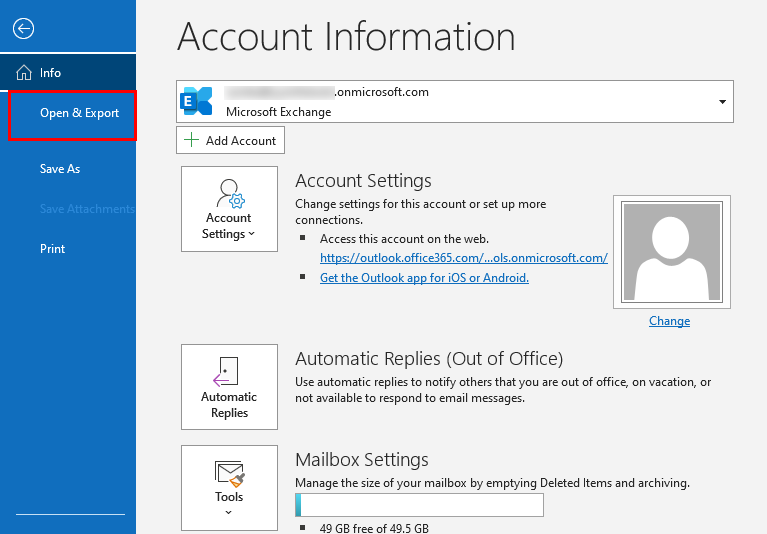Click the mailbox storage usage bar
Image resolution: width=767 pixels, height=534 pixels.
[419, 505]
